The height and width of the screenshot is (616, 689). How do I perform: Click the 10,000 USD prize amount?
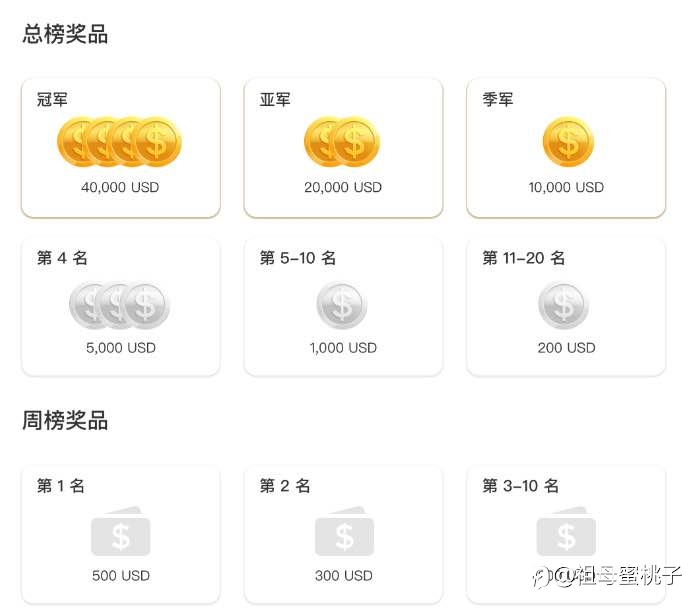click(566, 187)
